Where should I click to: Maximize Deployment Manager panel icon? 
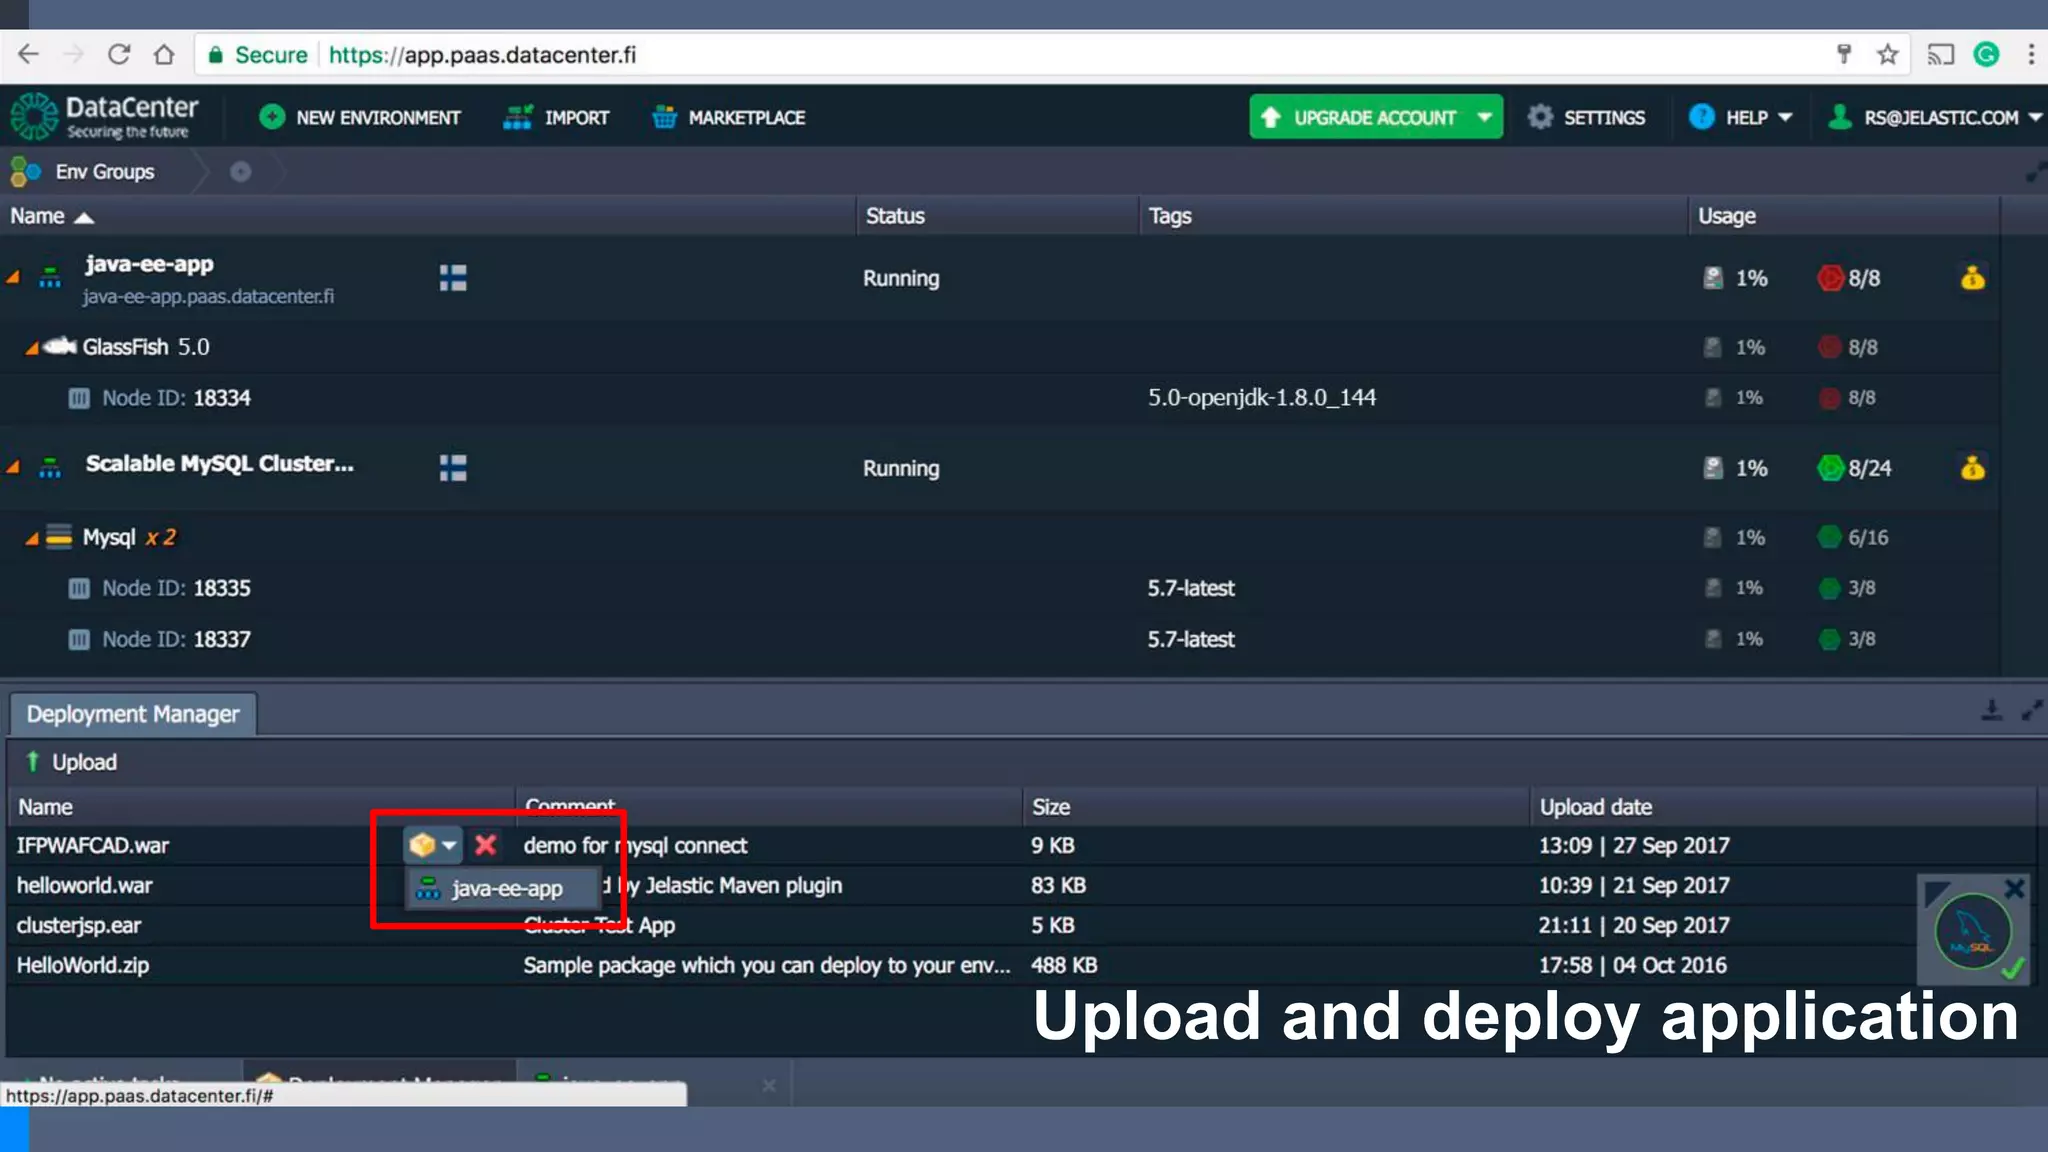click(x=2031, y=711)
